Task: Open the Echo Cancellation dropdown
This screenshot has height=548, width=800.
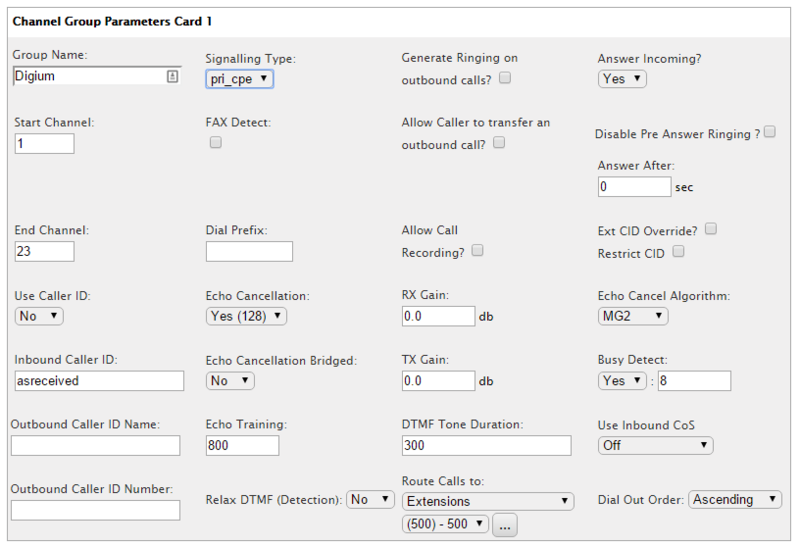Action: pyautogui.click(x=246, y=316)
